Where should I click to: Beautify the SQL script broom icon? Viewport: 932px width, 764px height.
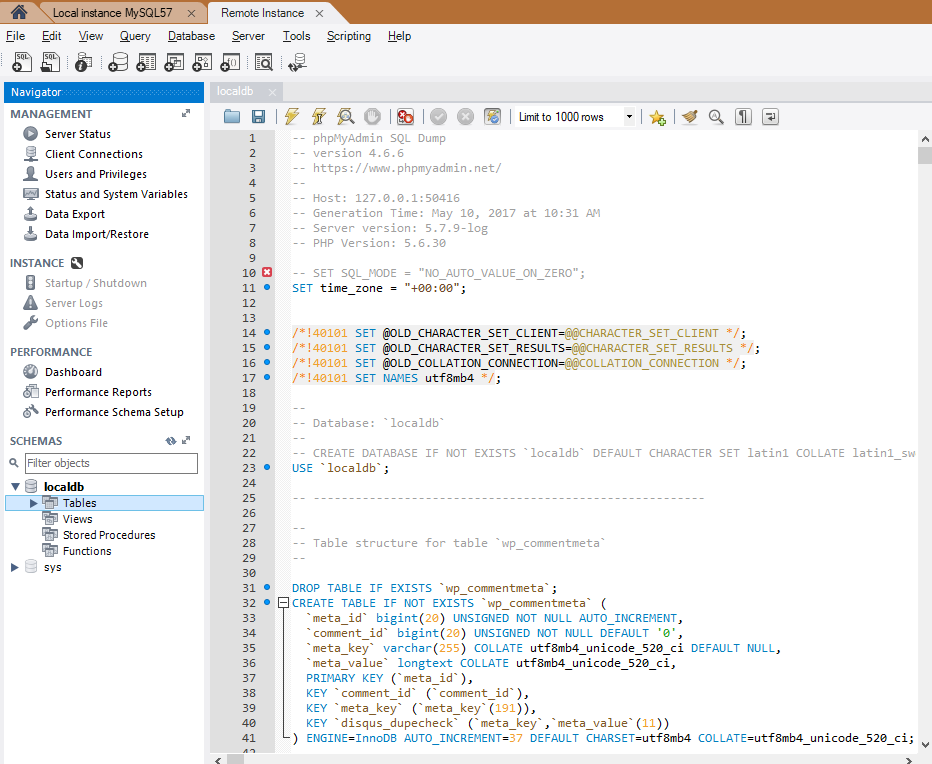[x=689, y=117]
